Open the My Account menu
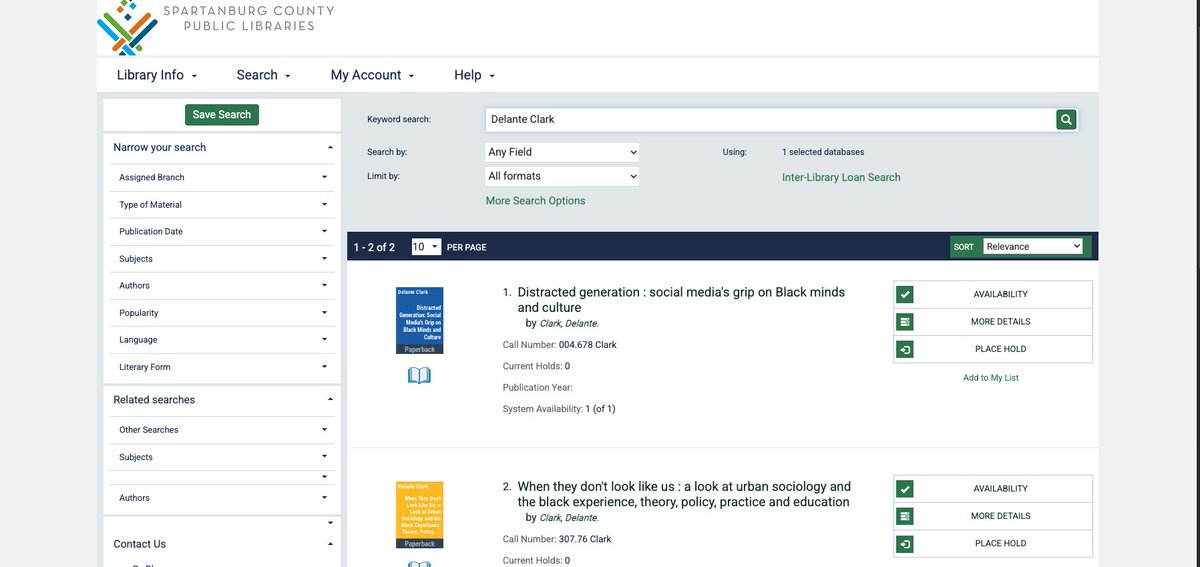Viewport: 1200px width, 567px height. (372, 75)
